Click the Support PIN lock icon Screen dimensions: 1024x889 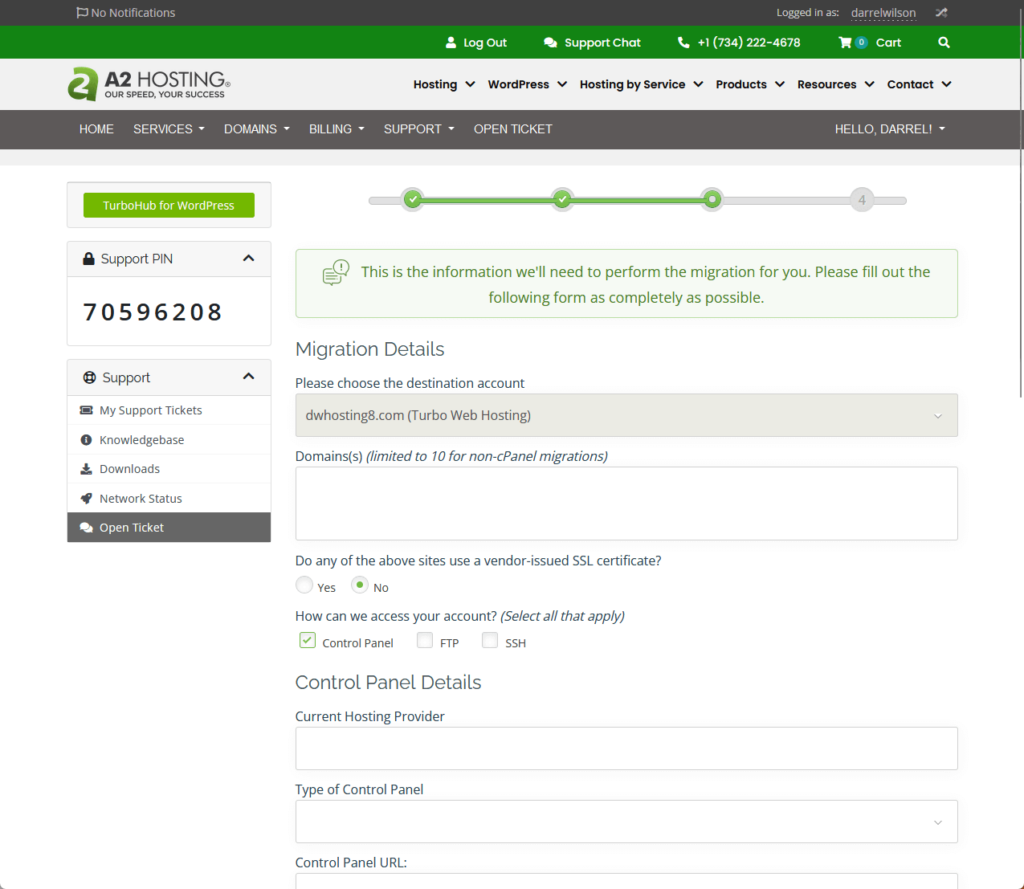coord(88,259)
